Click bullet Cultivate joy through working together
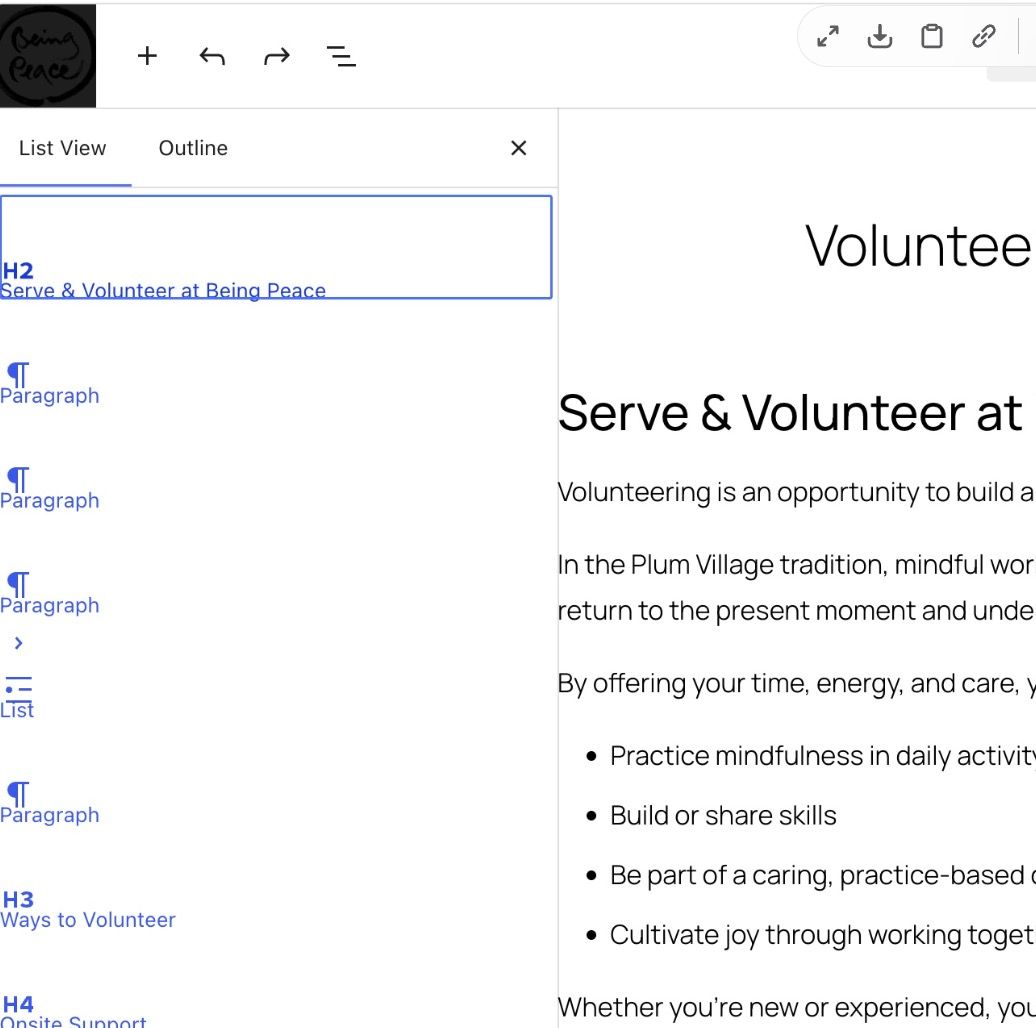The width and height of the screenshot is (1036, 1028). 822,936
